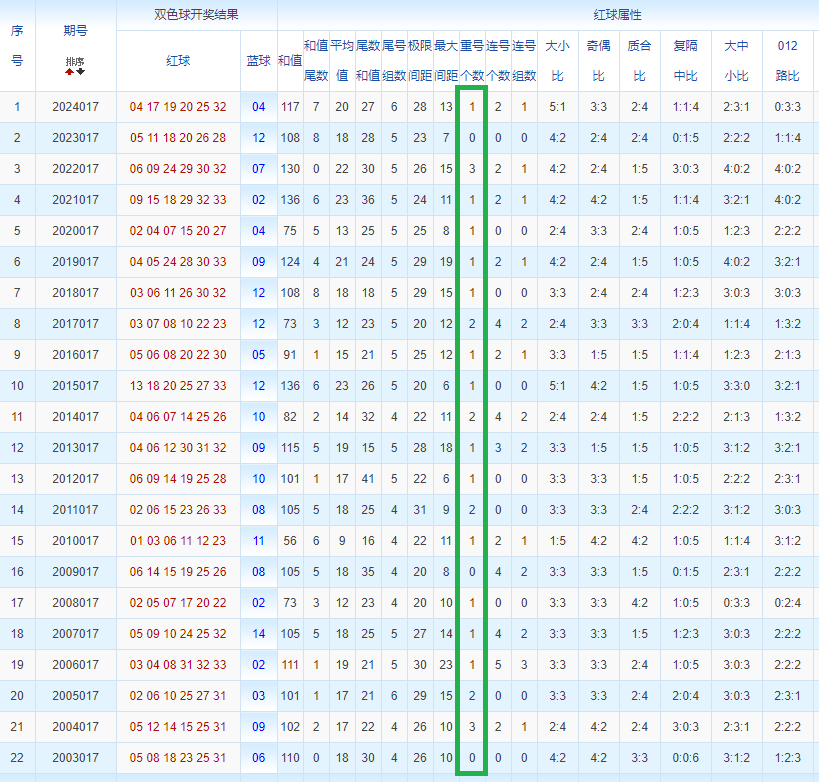Click the 质合比 column header
The image size is (819, 782).
coord(639,61)
